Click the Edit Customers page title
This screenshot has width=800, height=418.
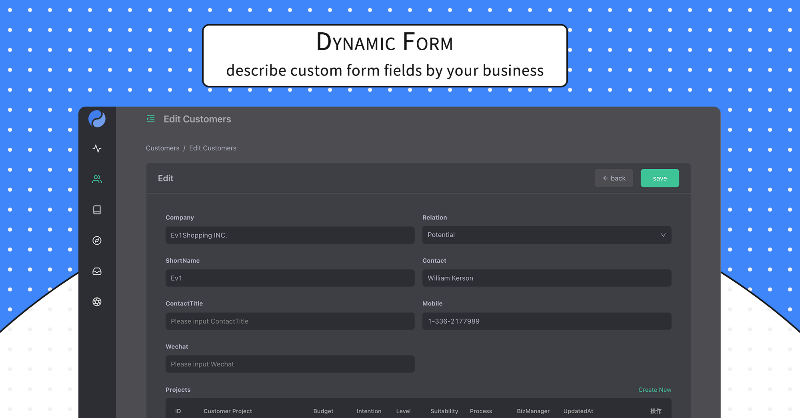point(197,119)
